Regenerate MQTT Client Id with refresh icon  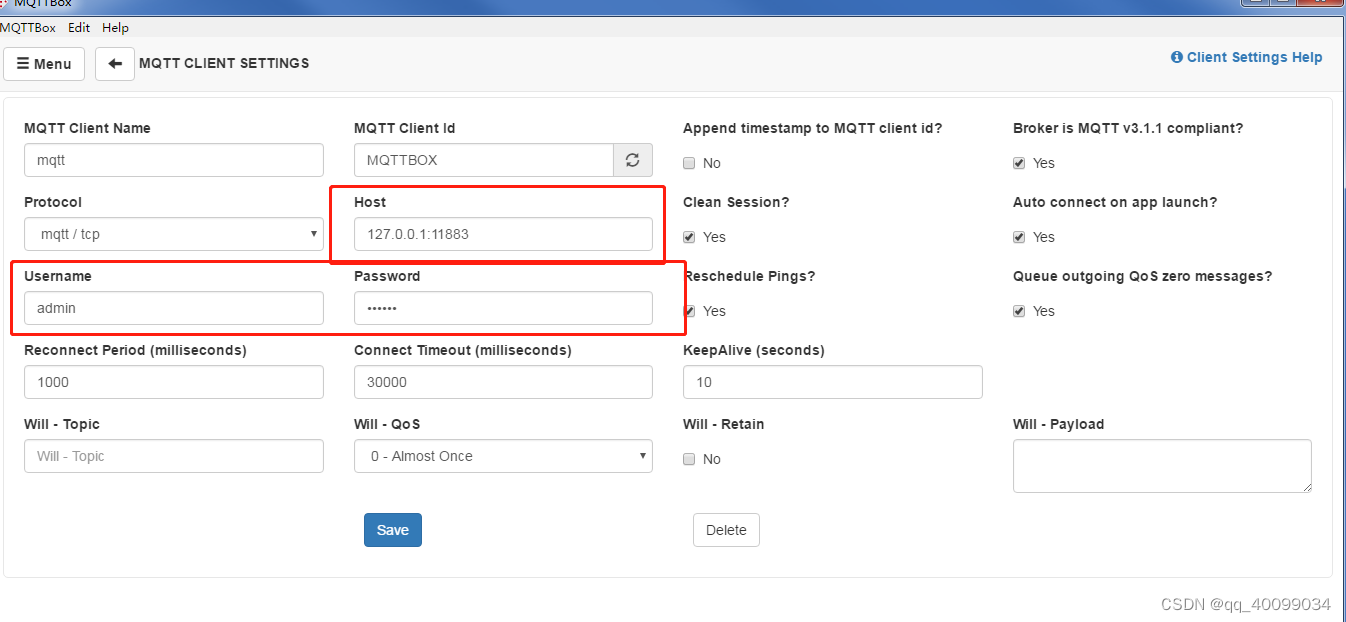(x=632, y=160)
